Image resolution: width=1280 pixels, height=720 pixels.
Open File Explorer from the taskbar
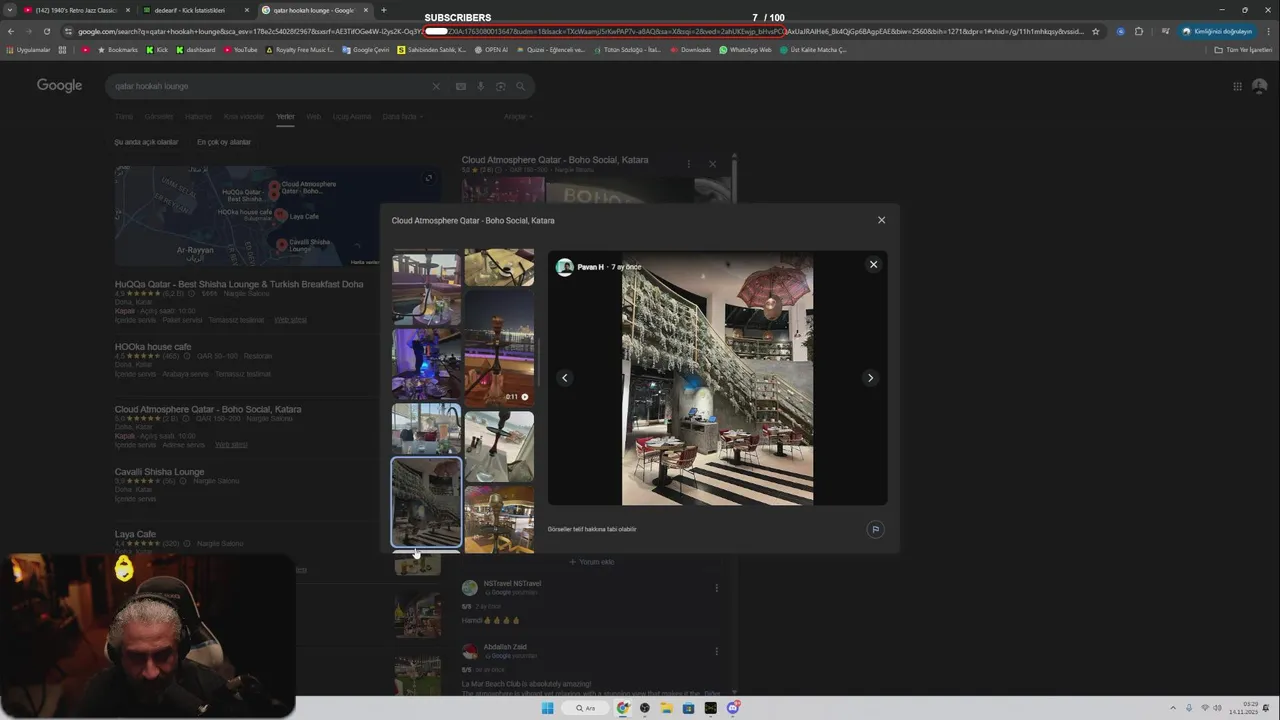pyautogui.click(x=666, y=708)
